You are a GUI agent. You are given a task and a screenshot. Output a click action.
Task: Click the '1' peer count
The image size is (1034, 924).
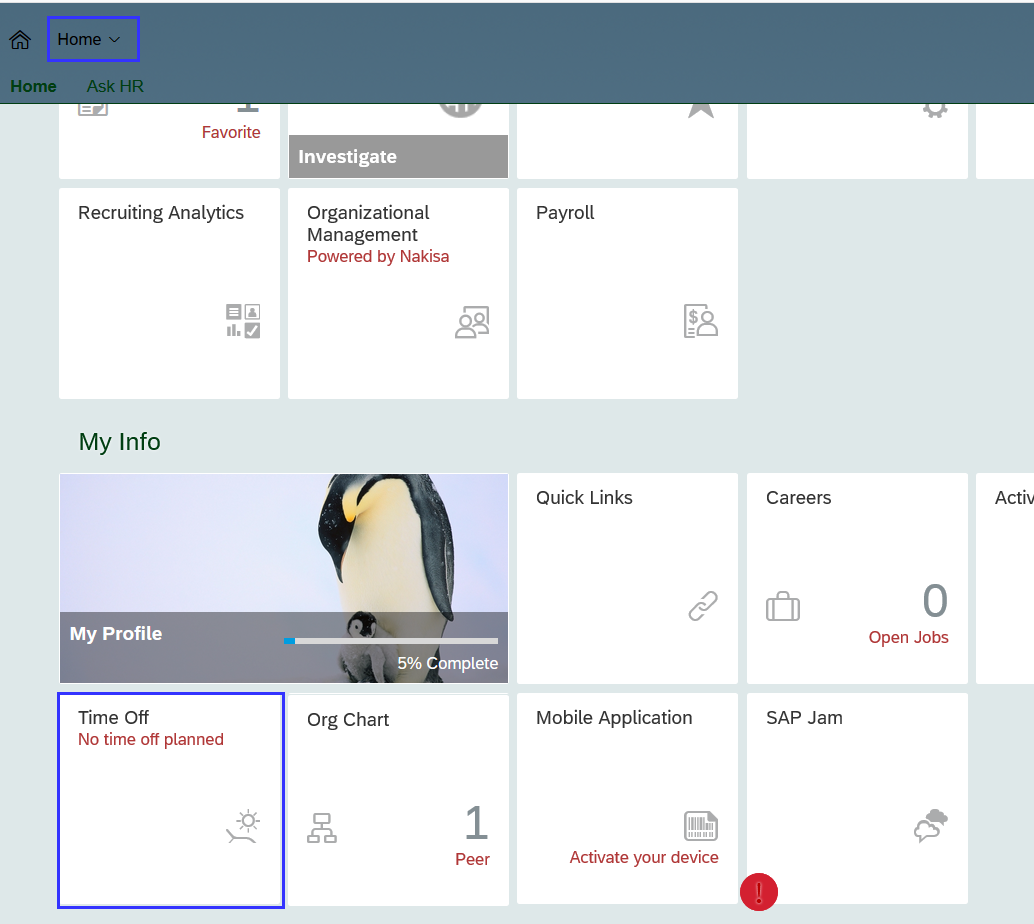476,822
